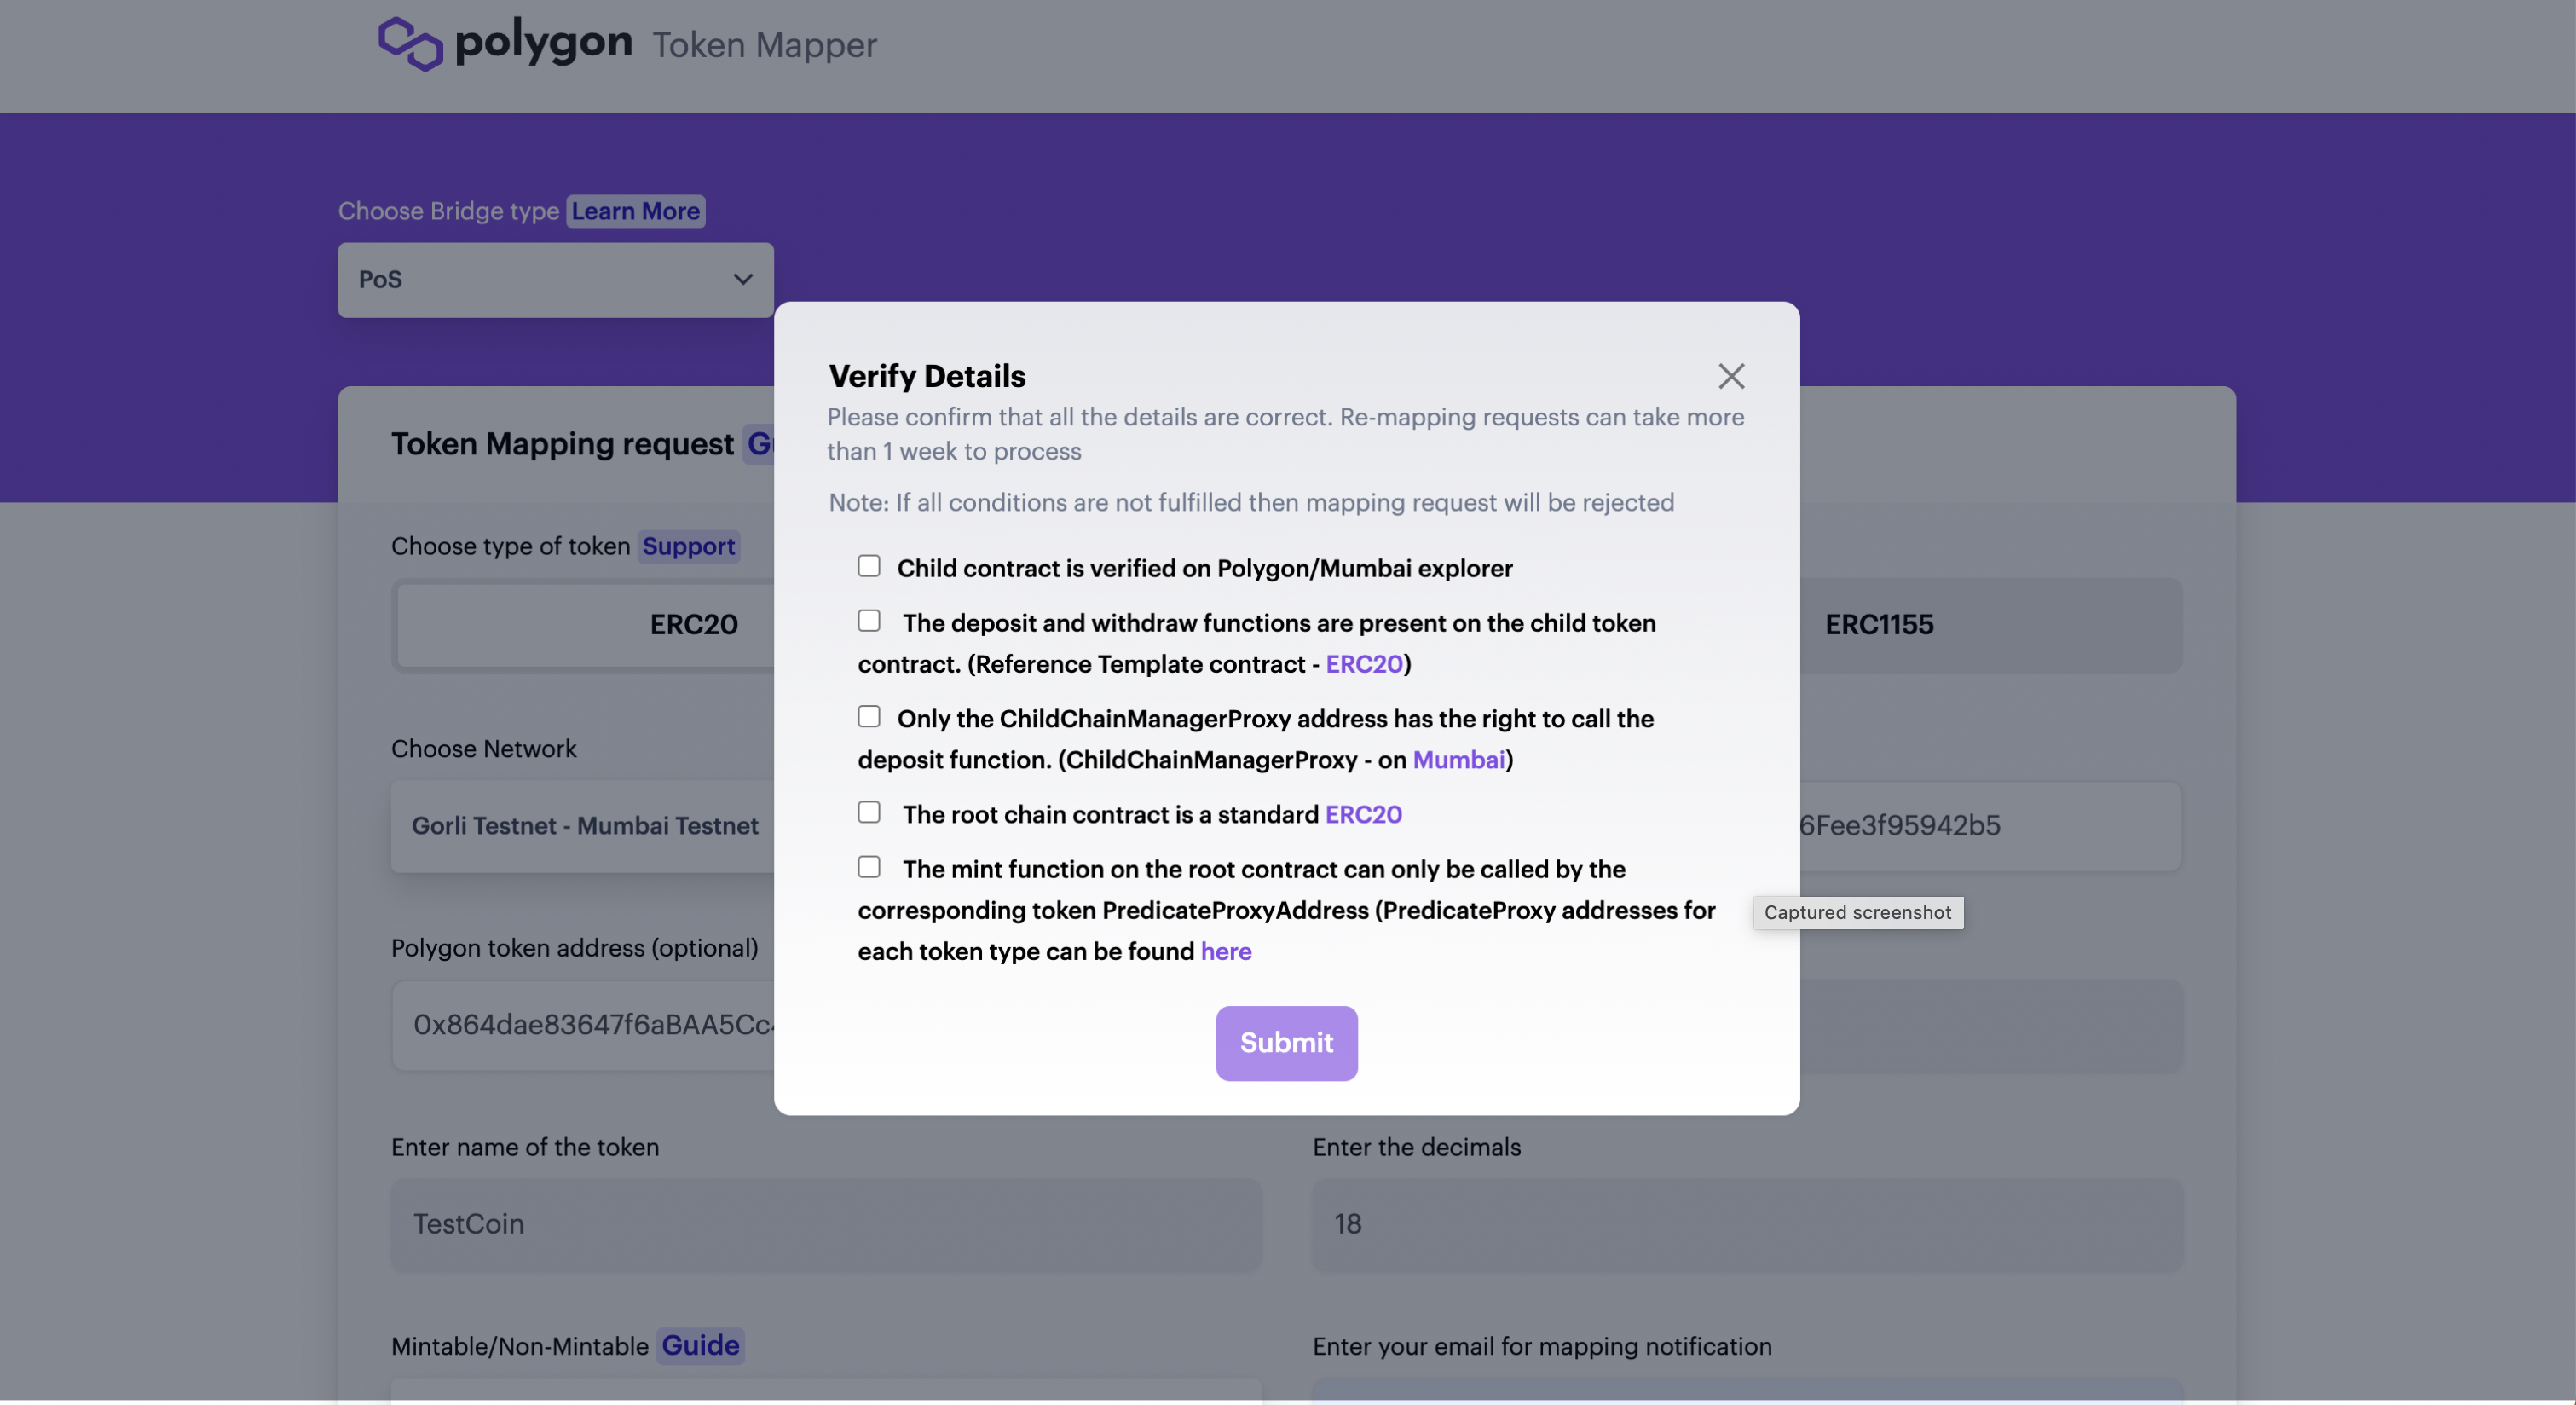2576x1405 pixels.
Task: Select the ERC20 token type tab
Action: pyautogui.click(x=586, y=625)
